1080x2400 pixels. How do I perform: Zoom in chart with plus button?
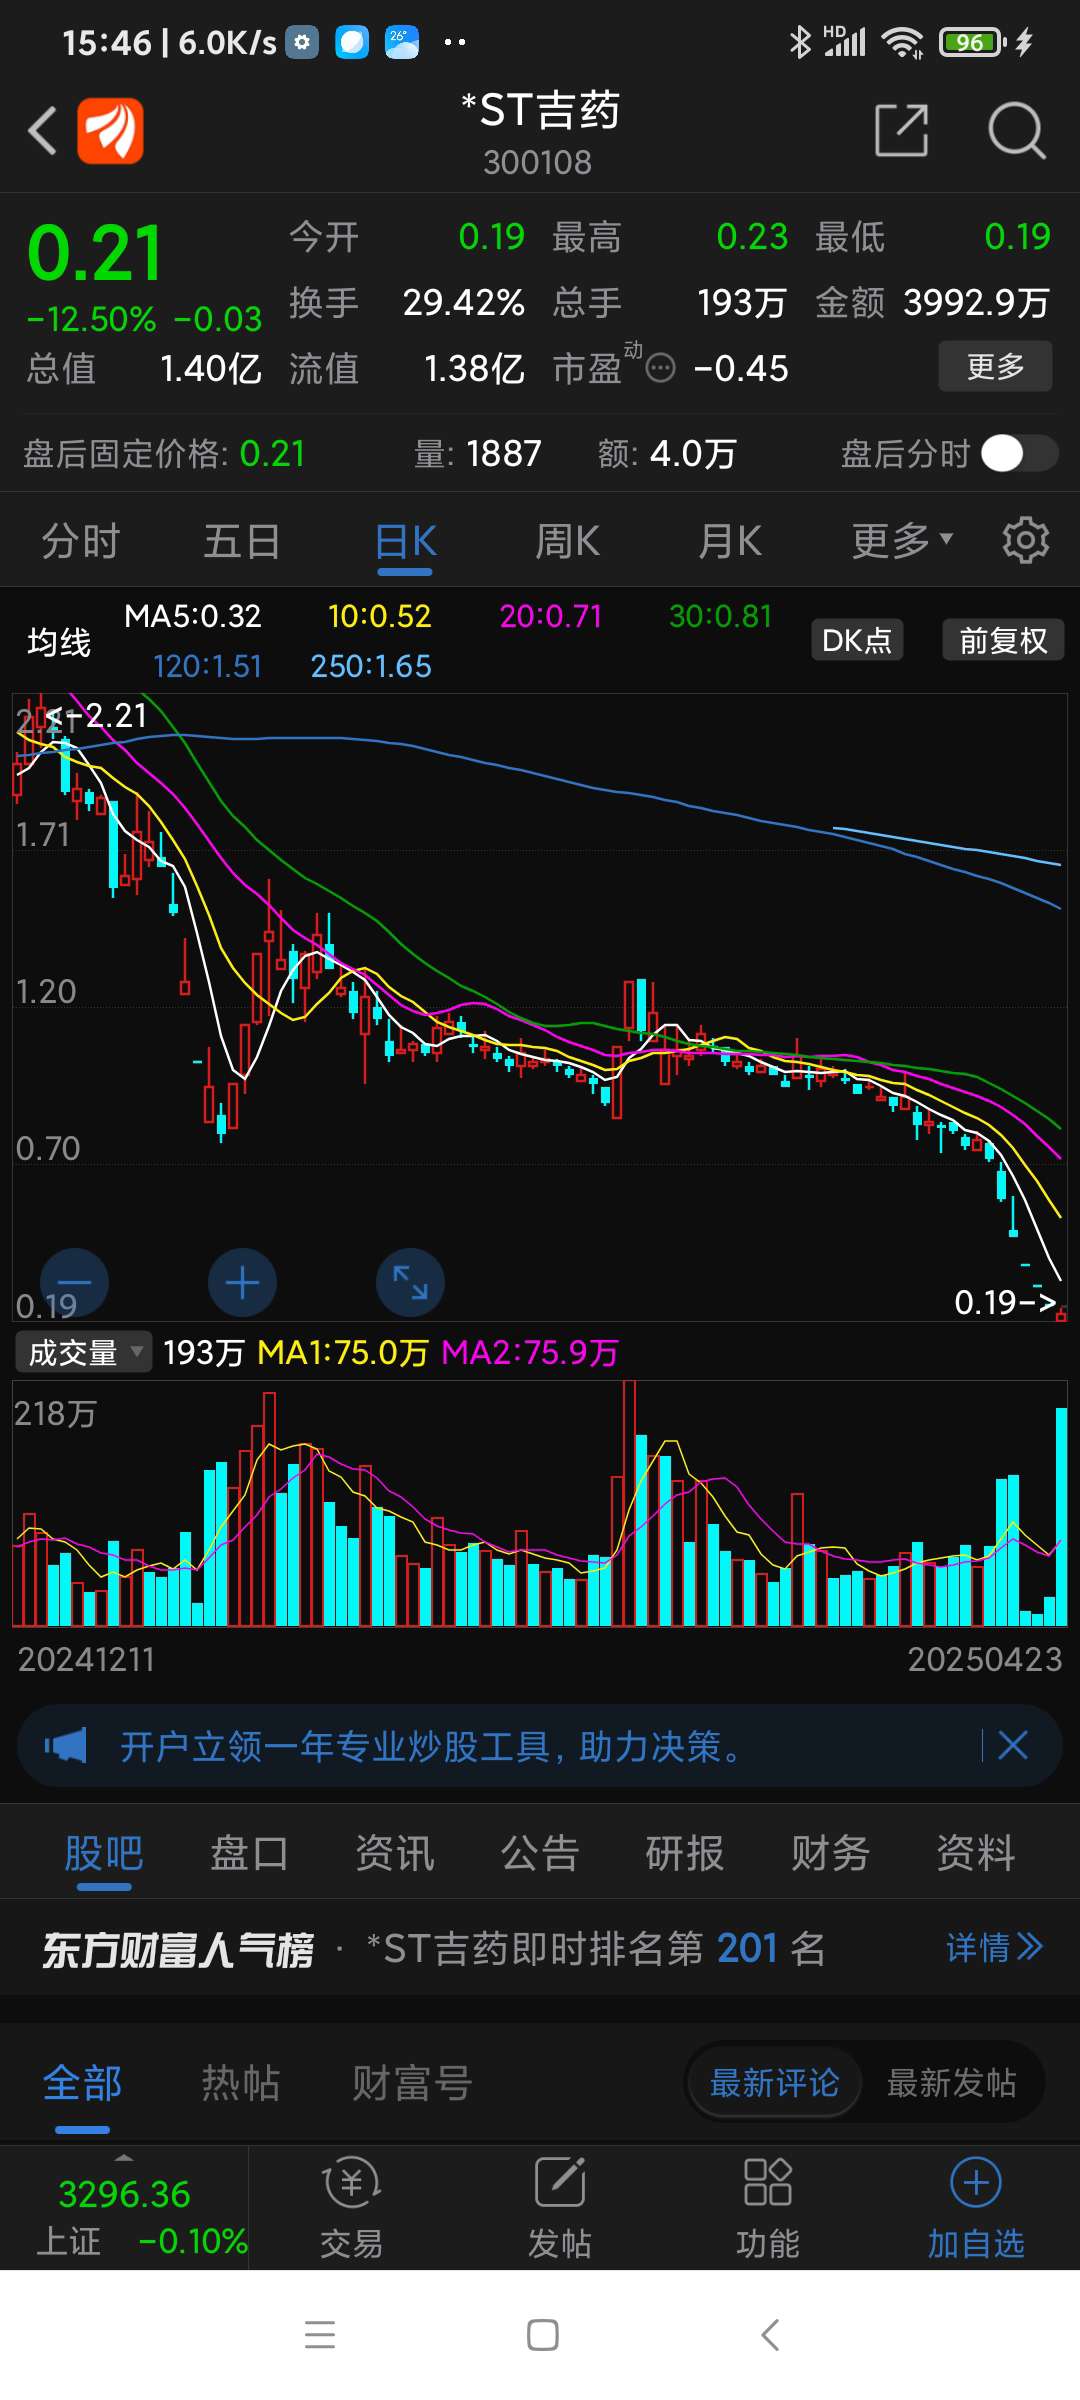pos(242,1282)
